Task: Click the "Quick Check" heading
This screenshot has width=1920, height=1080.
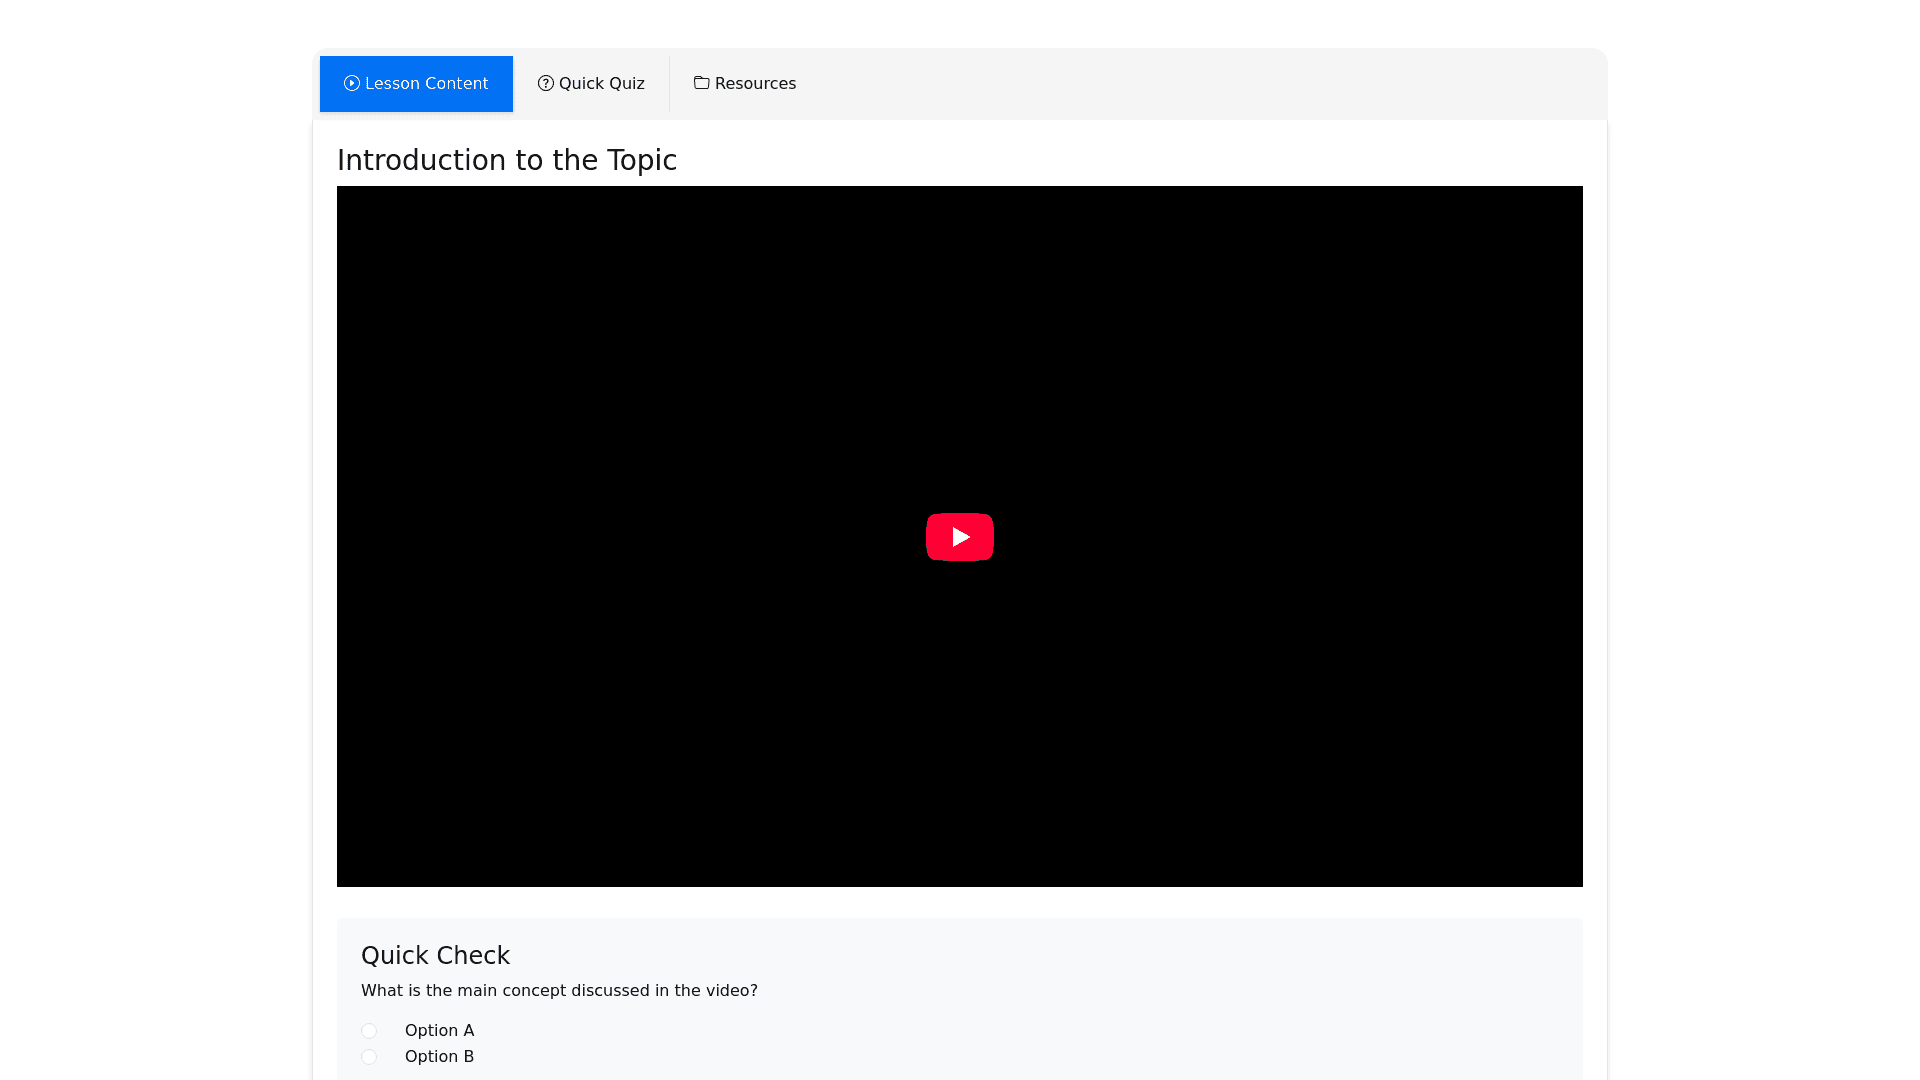Action: click(435, 956)
